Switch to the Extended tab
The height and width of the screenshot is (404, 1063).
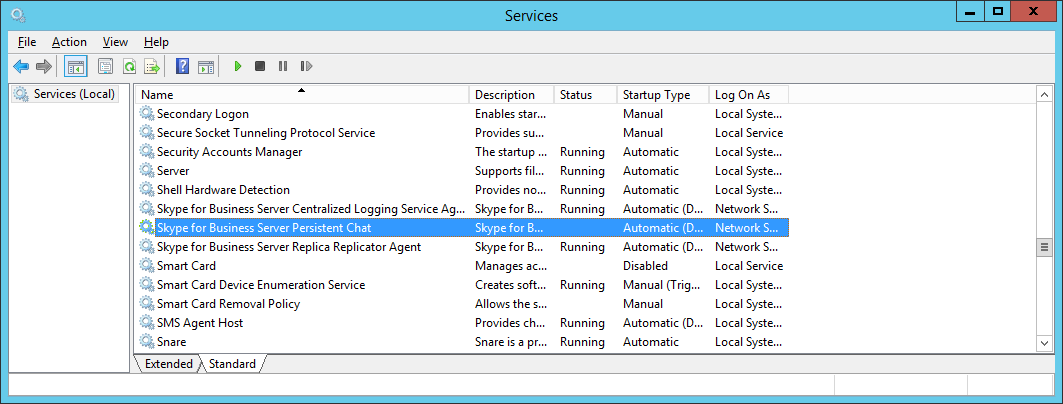(x=168, y=364)
